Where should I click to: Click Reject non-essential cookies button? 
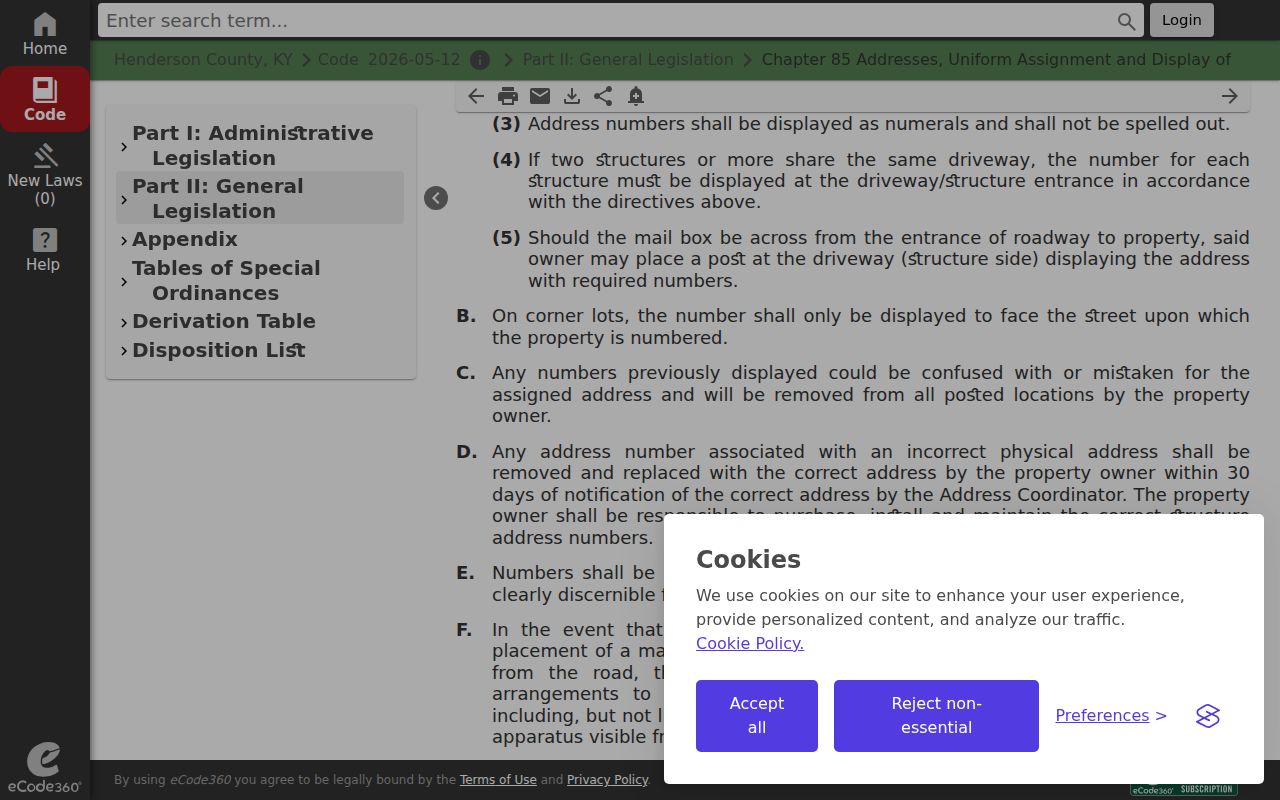(936, 716)
